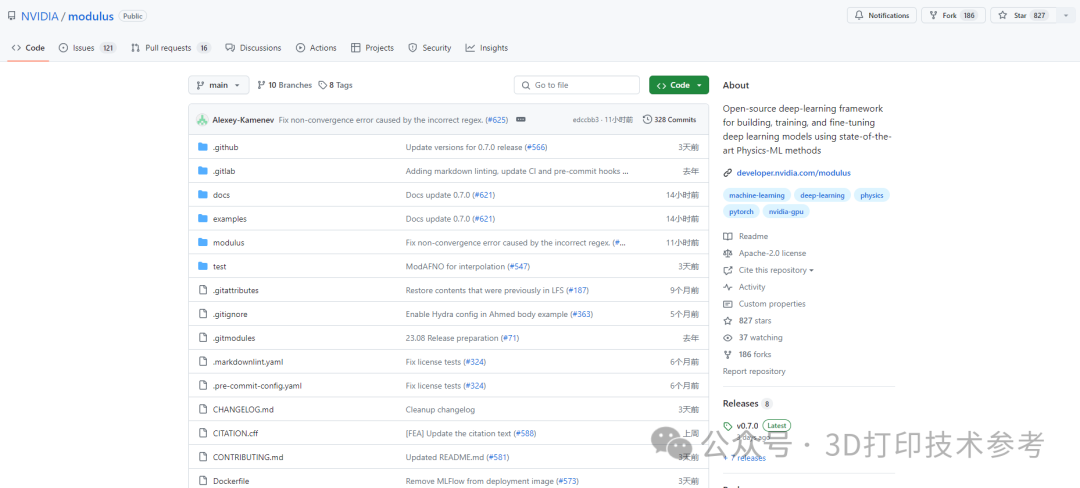Click the CHANGELOG.md file icon
The width and height of the screenshot is (1080, 488).
tap(202, 409)
